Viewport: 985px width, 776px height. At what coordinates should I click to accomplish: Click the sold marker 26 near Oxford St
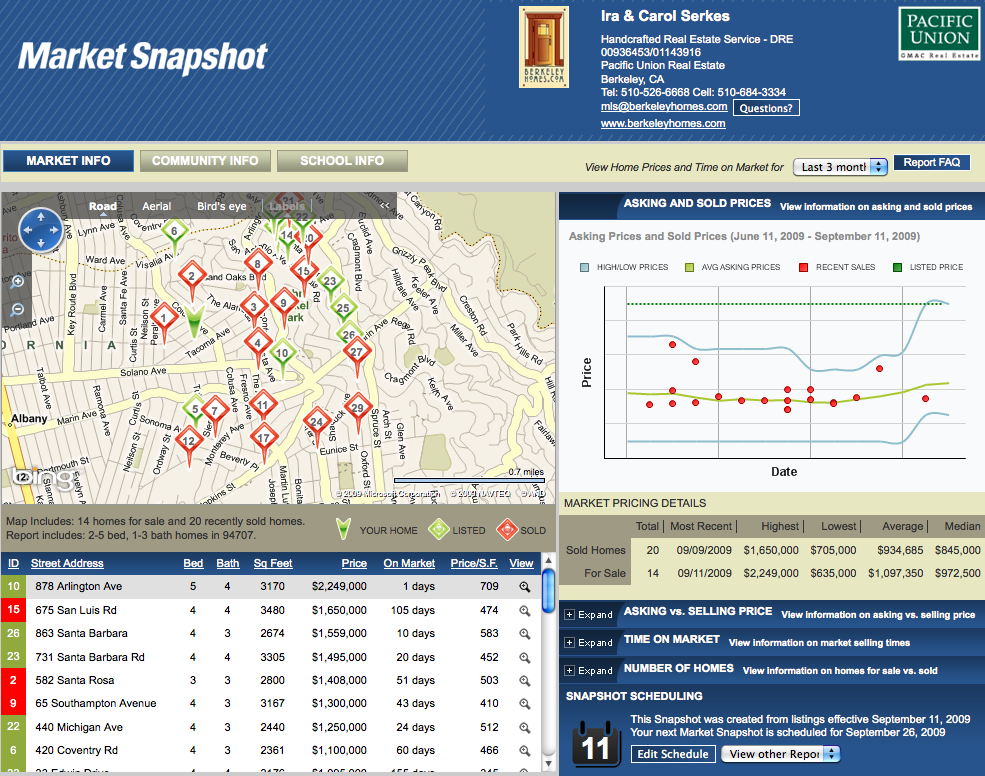pos(348,334)
